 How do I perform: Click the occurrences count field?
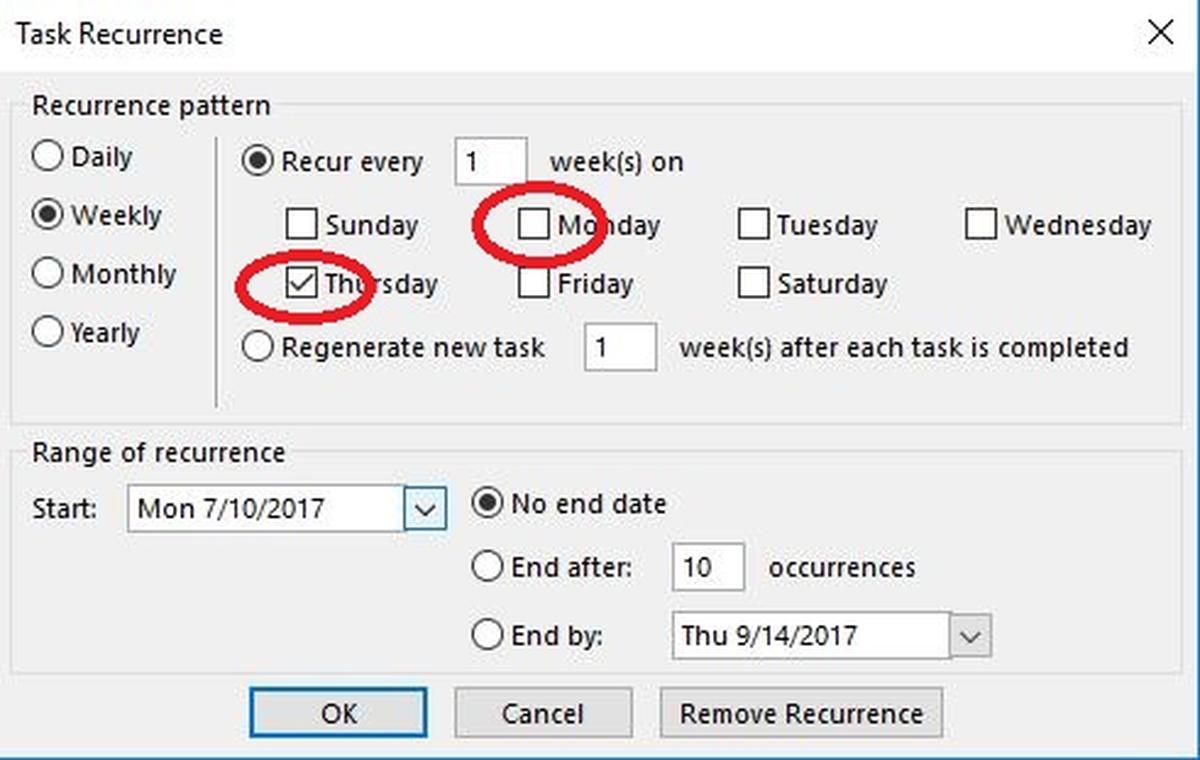click(708, 568)
